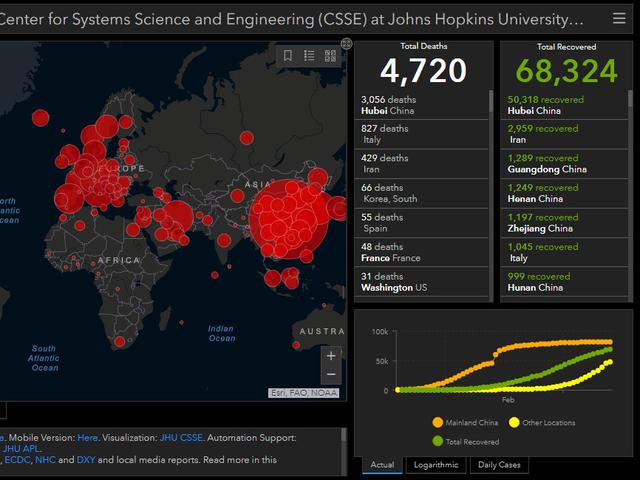The image size is (640, 480).
Task: Open the JHU CSSE link
Action: [181, 438]
